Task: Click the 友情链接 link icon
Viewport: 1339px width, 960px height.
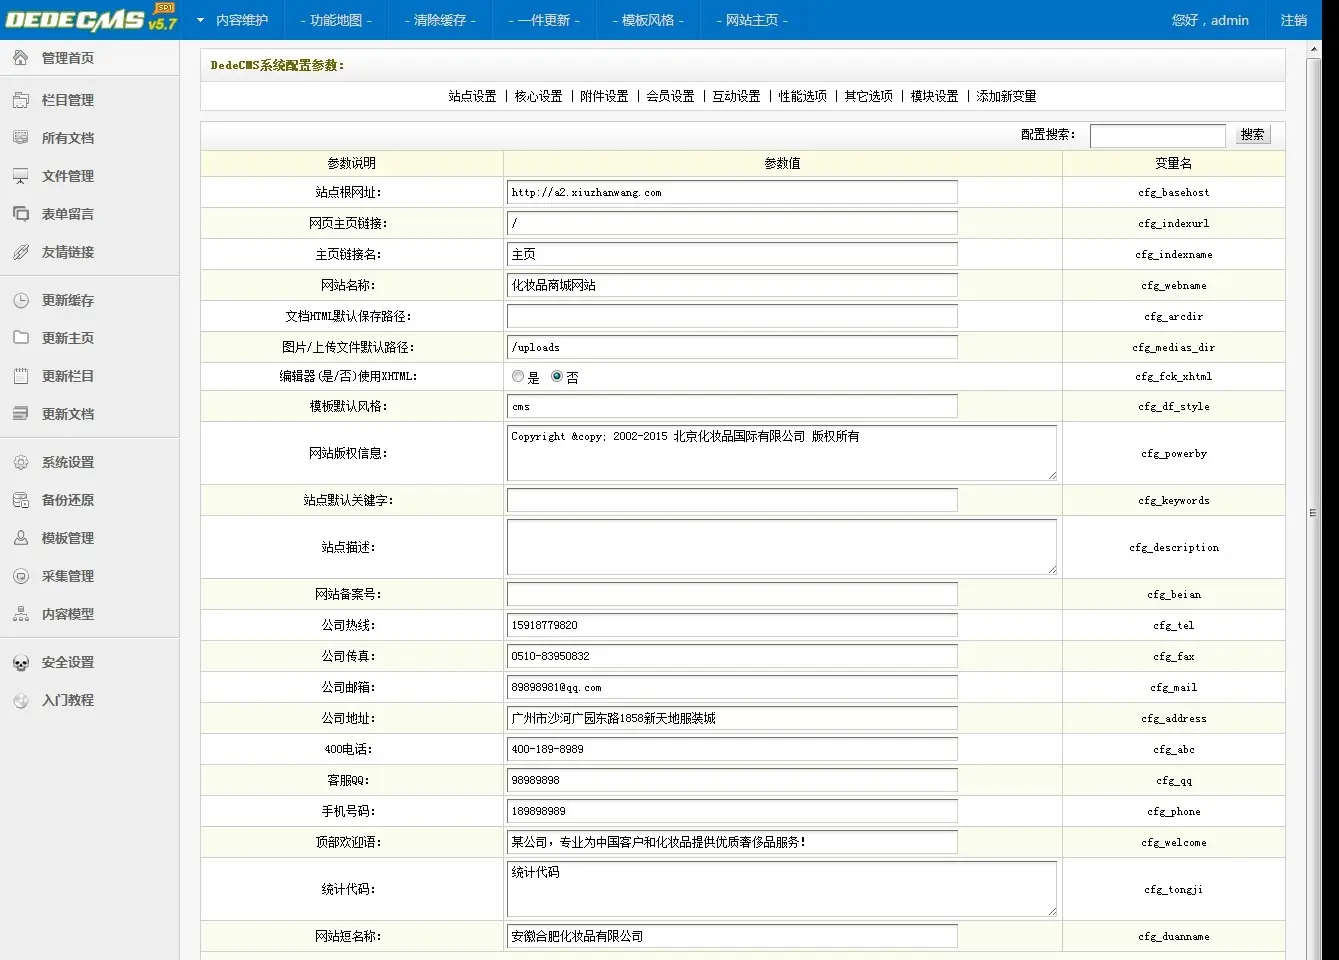Action: (20, 252)
